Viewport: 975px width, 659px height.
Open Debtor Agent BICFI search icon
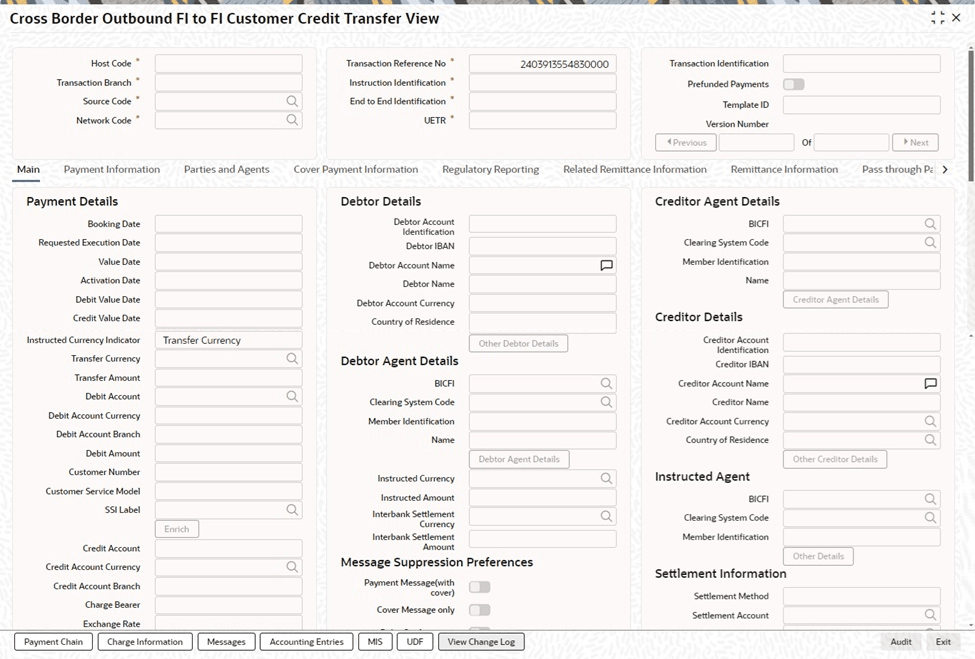606,383
